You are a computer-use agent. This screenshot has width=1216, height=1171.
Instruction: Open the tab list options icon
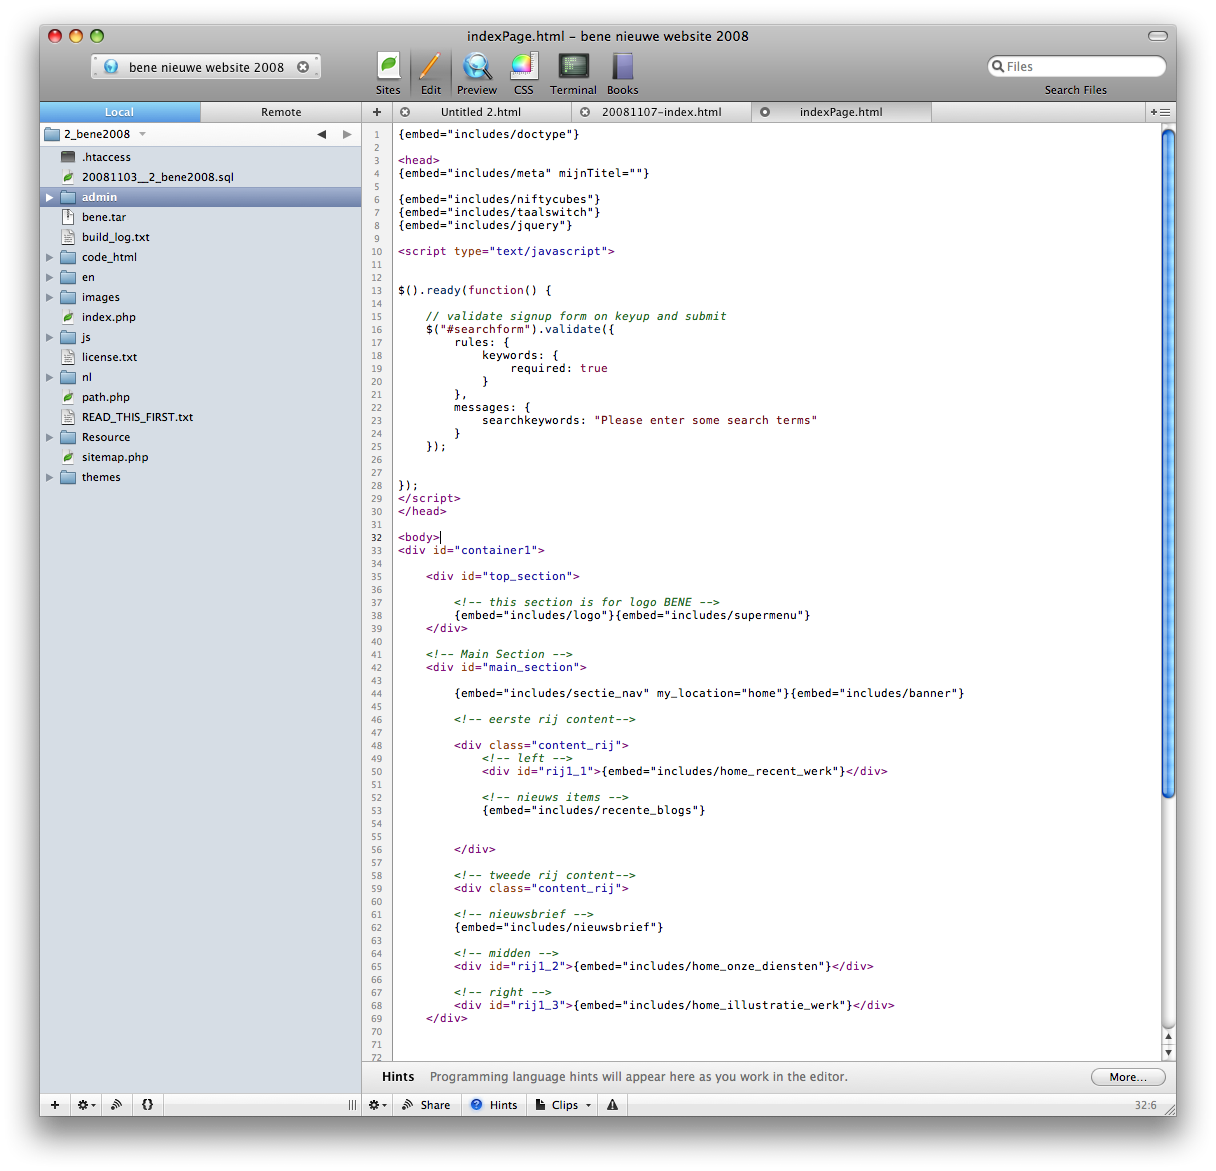[1160, 112]
